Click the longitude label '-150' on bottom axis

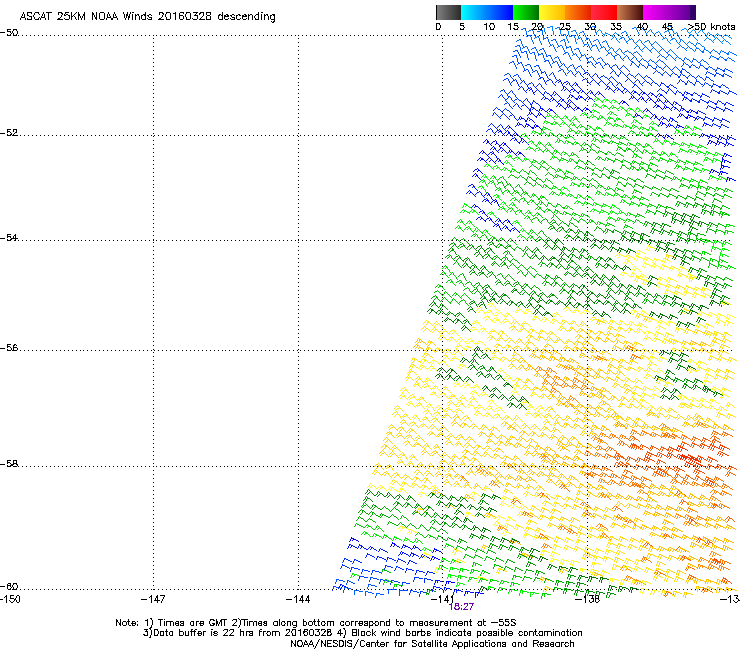pos(10,599)
